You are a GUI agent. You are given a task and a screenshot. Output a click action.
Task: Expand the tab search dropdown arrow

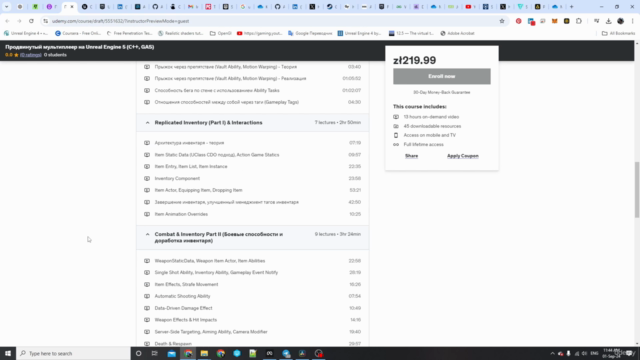(7, 7)
